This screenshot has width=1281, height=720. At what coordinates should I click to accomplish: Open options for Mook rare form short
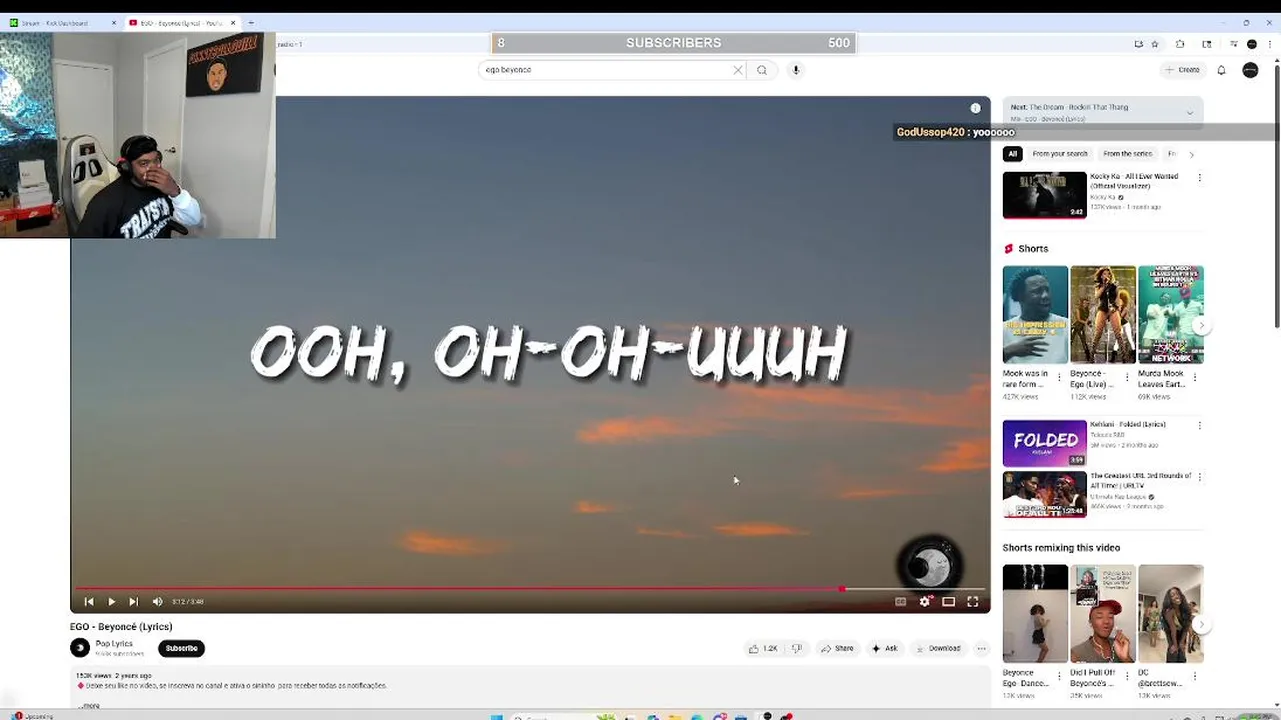[1060, 378]
